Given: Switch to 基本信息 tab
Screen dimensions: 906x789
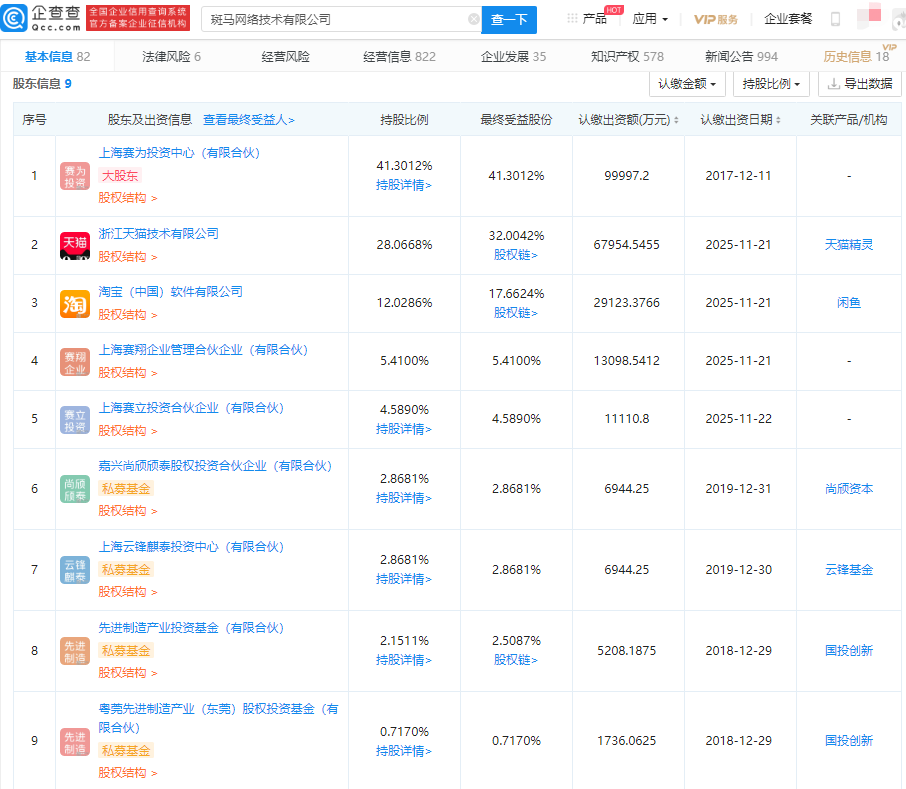Looking at the screenshot, I should click(x=57, y=57).
